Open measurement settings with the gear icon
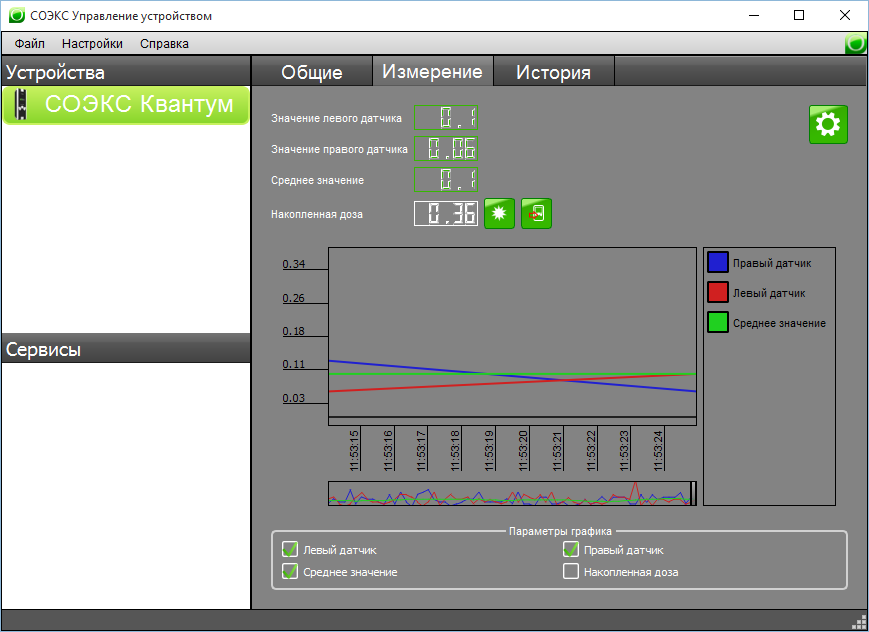869x632 pixels. pos(828,124)
